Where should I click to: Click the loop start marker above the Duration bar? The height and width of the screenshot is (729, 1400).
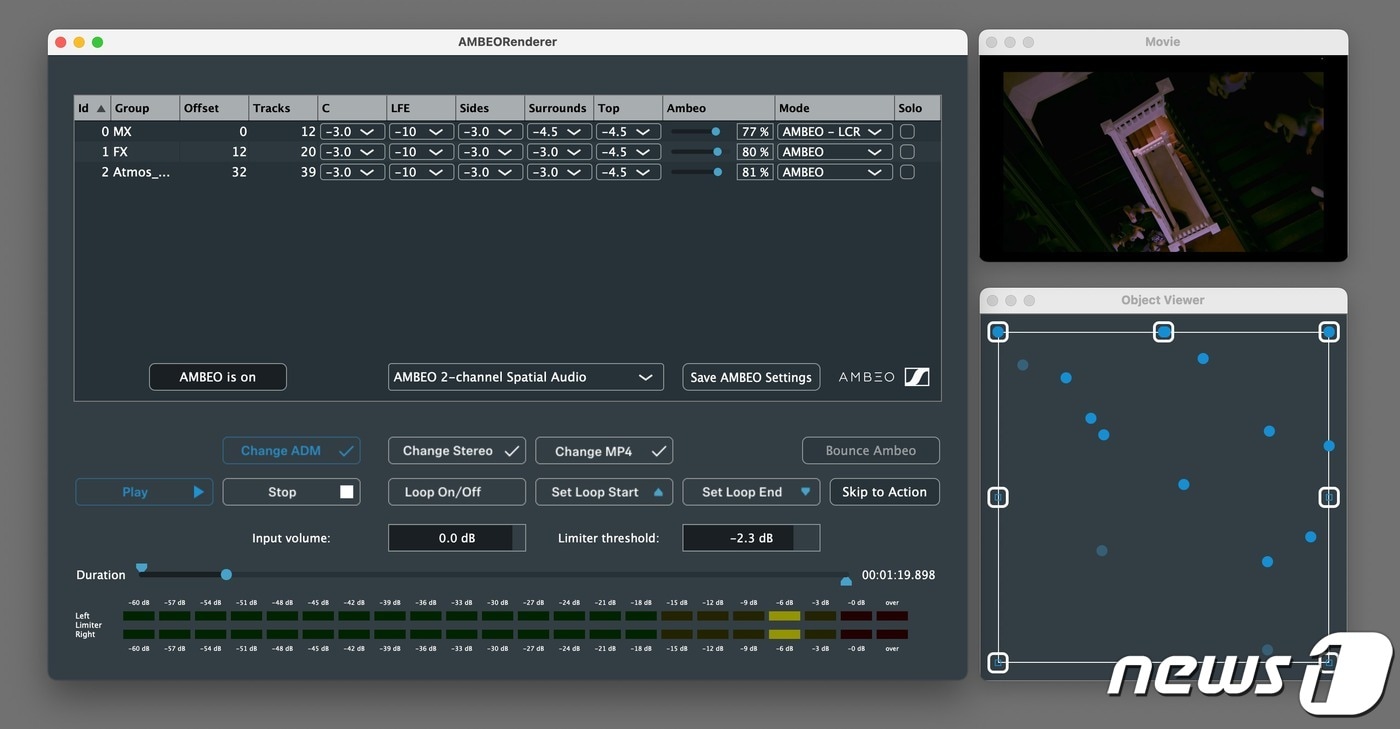click(x=142, y=567)
